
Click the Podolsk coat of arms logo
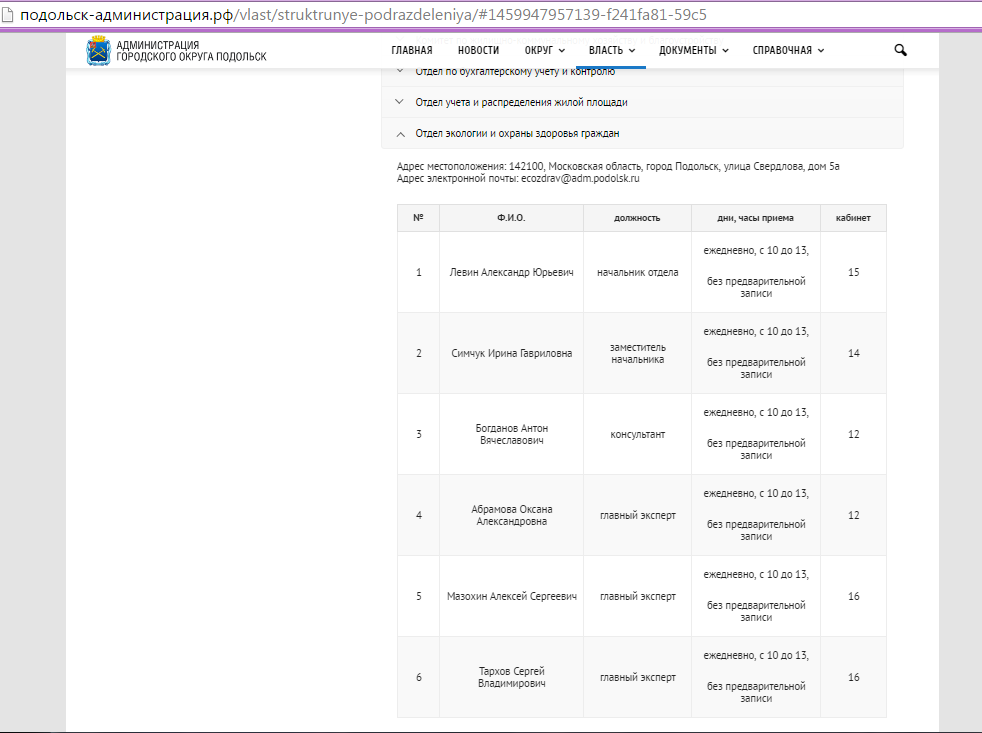click(99, 50)
